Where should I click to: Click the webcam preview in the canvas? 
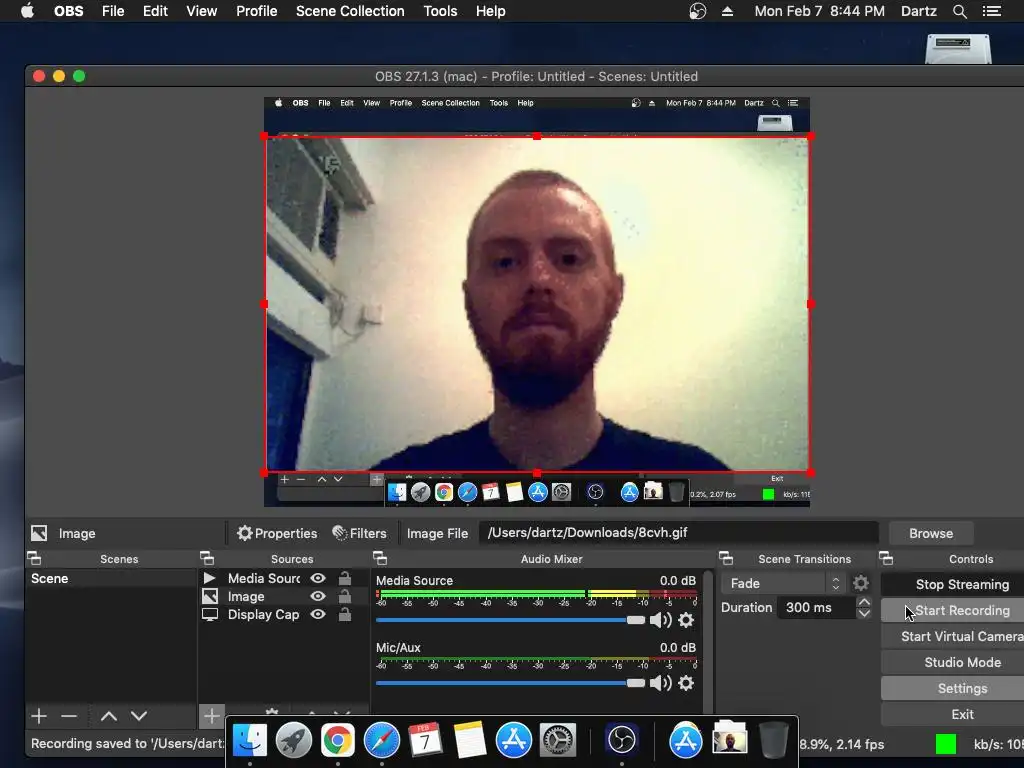click(537, 304)
